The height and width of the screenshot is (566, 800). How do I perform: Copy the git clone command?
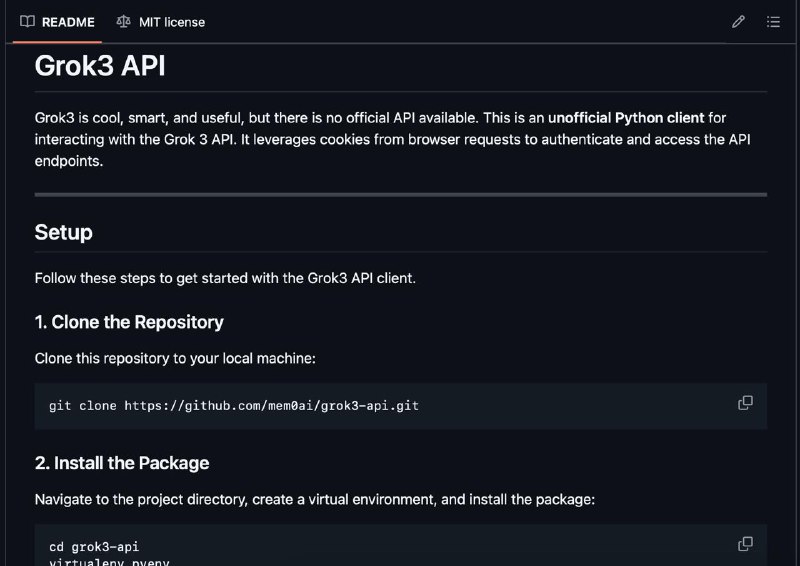click(x=745, y=403)
